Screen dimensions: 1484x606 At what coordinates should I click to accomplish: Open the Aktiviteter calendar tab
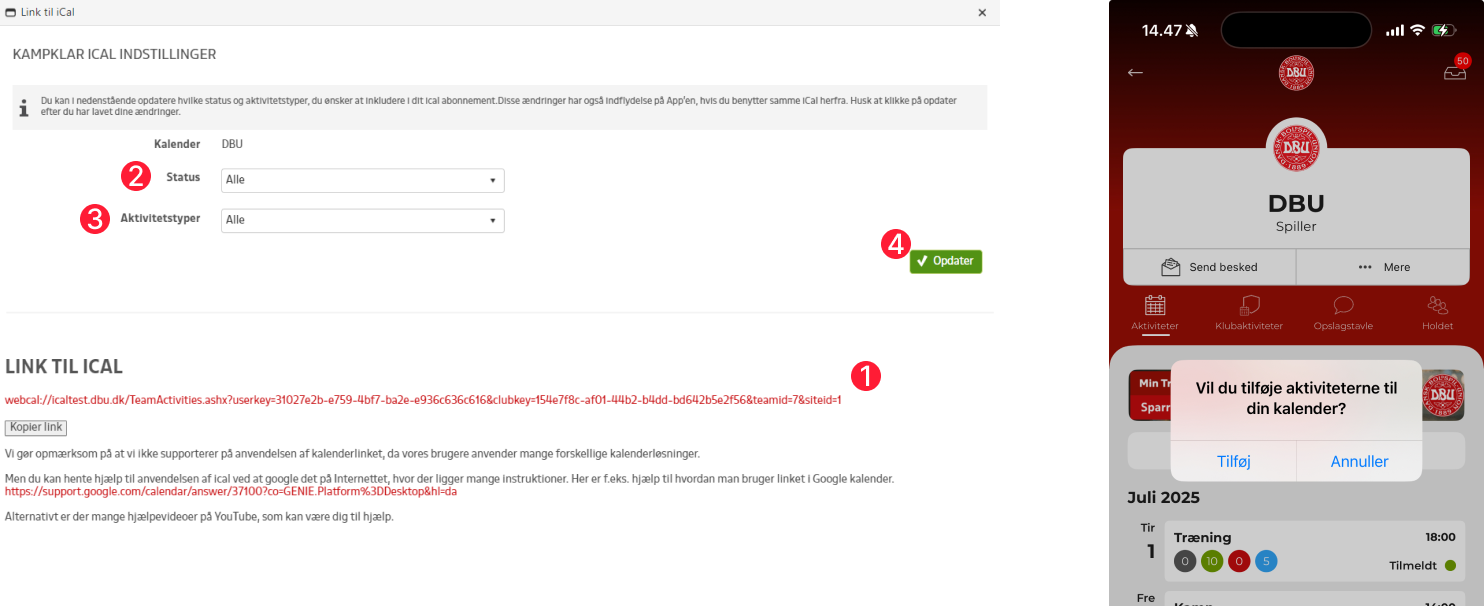(1155, 313)
